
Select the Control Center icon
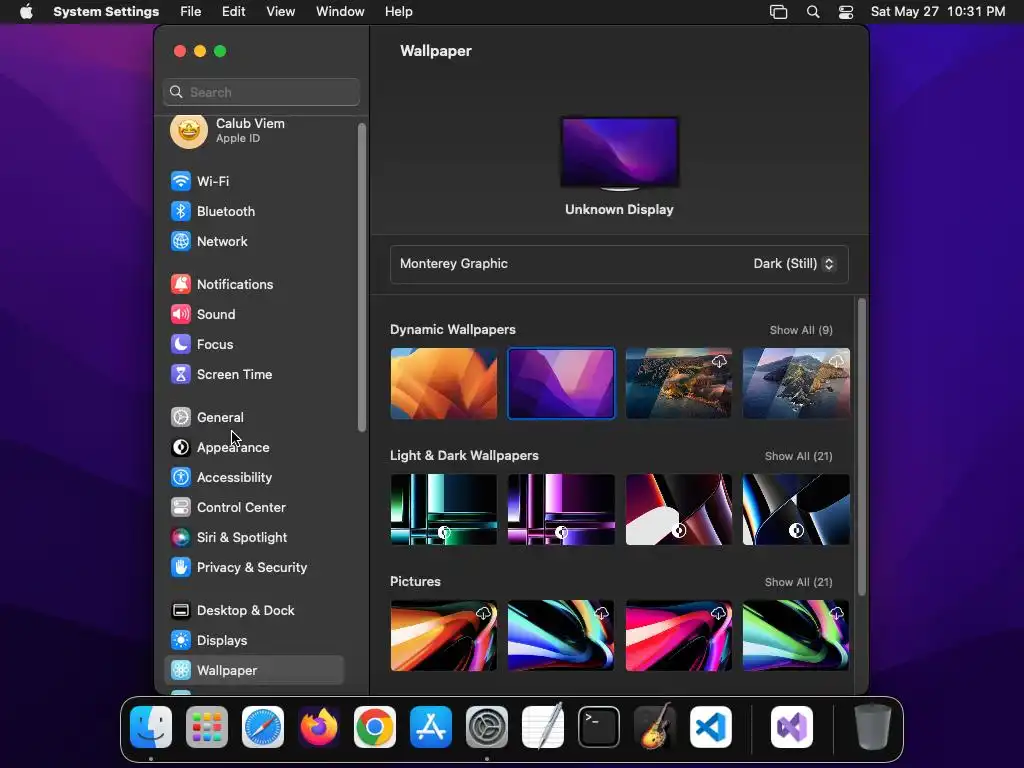point(181,507)
